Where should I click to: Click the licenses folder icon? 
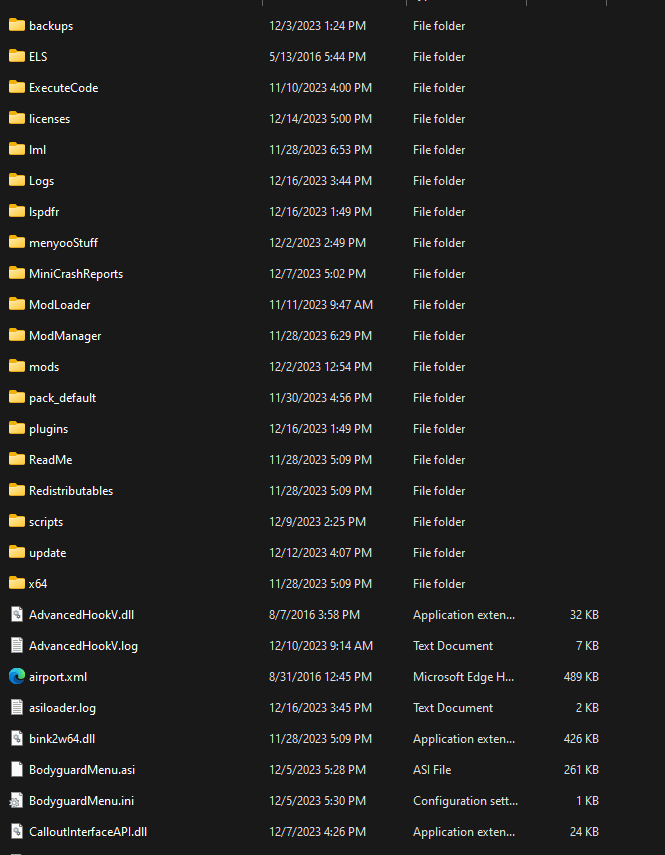(x=17, y=118)
